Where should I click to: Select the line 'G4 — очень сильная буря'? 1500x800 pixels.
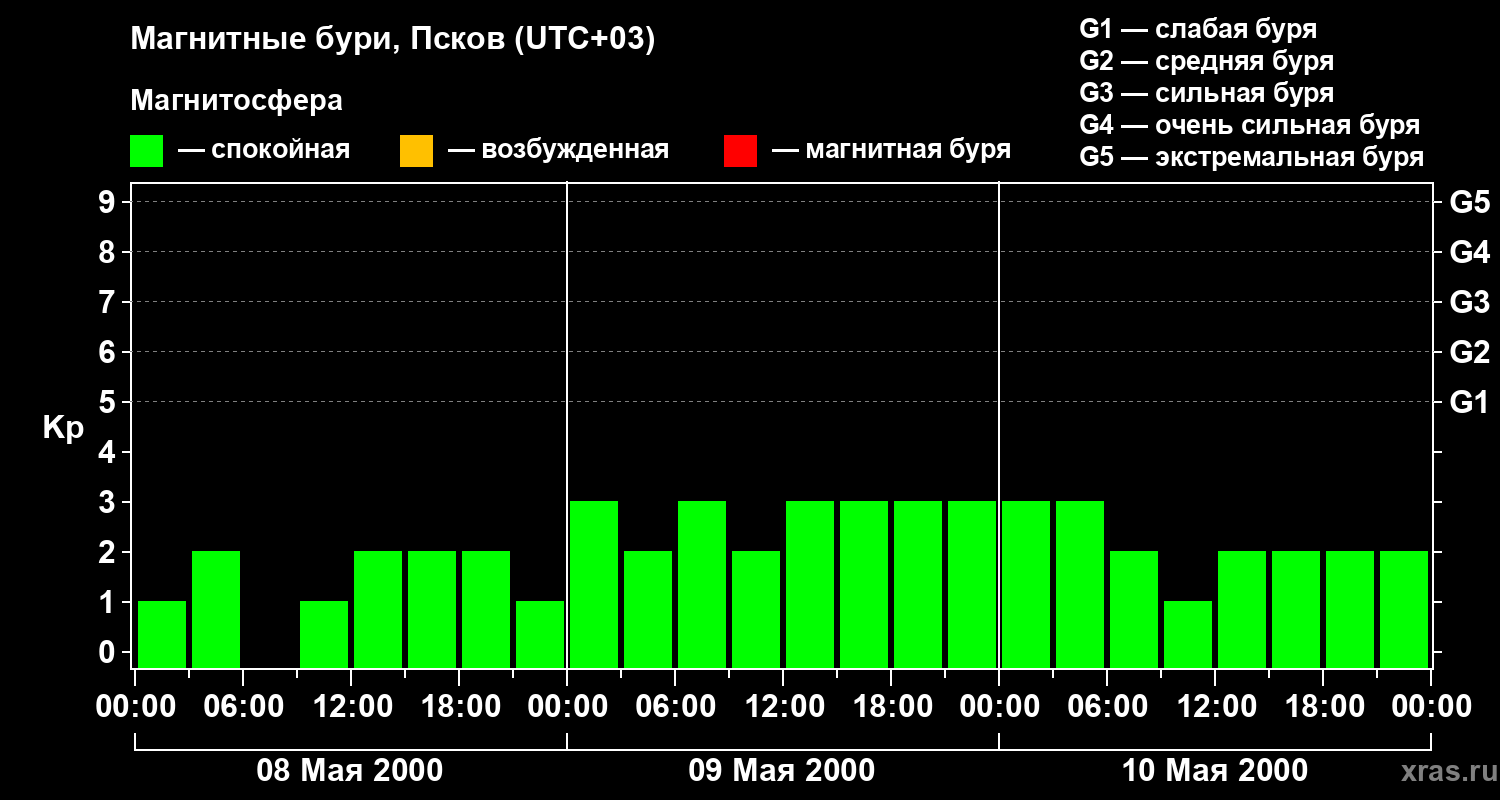pyautogui.click(x=1249, y=125)
